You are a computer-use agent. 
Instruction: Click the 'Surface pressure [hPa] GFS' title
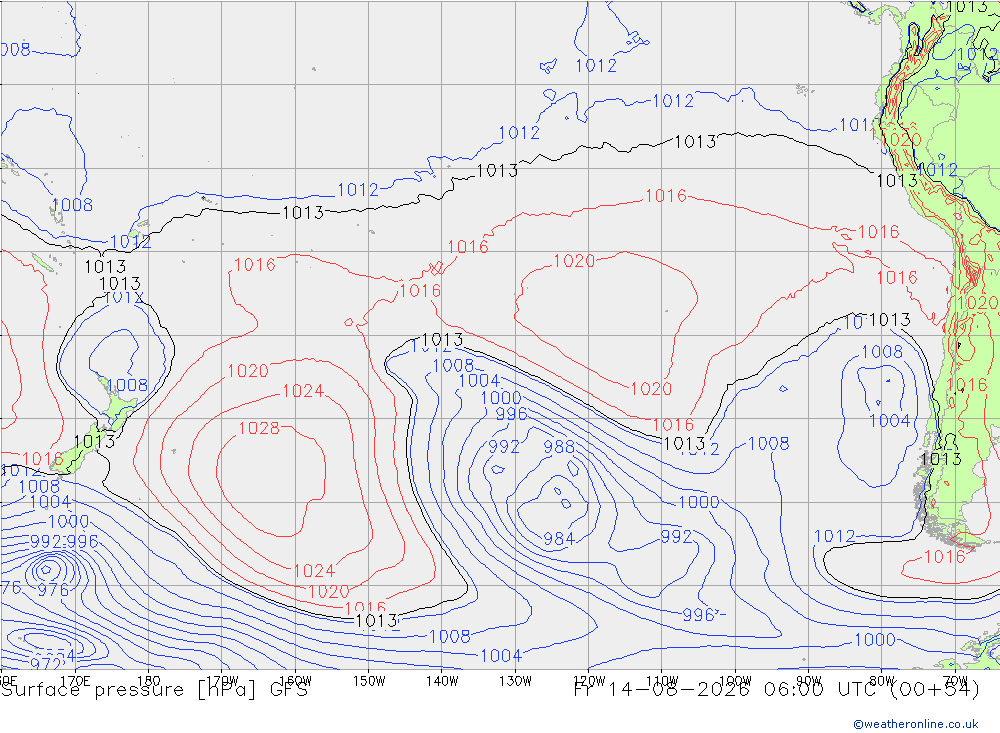coord(154,690)
